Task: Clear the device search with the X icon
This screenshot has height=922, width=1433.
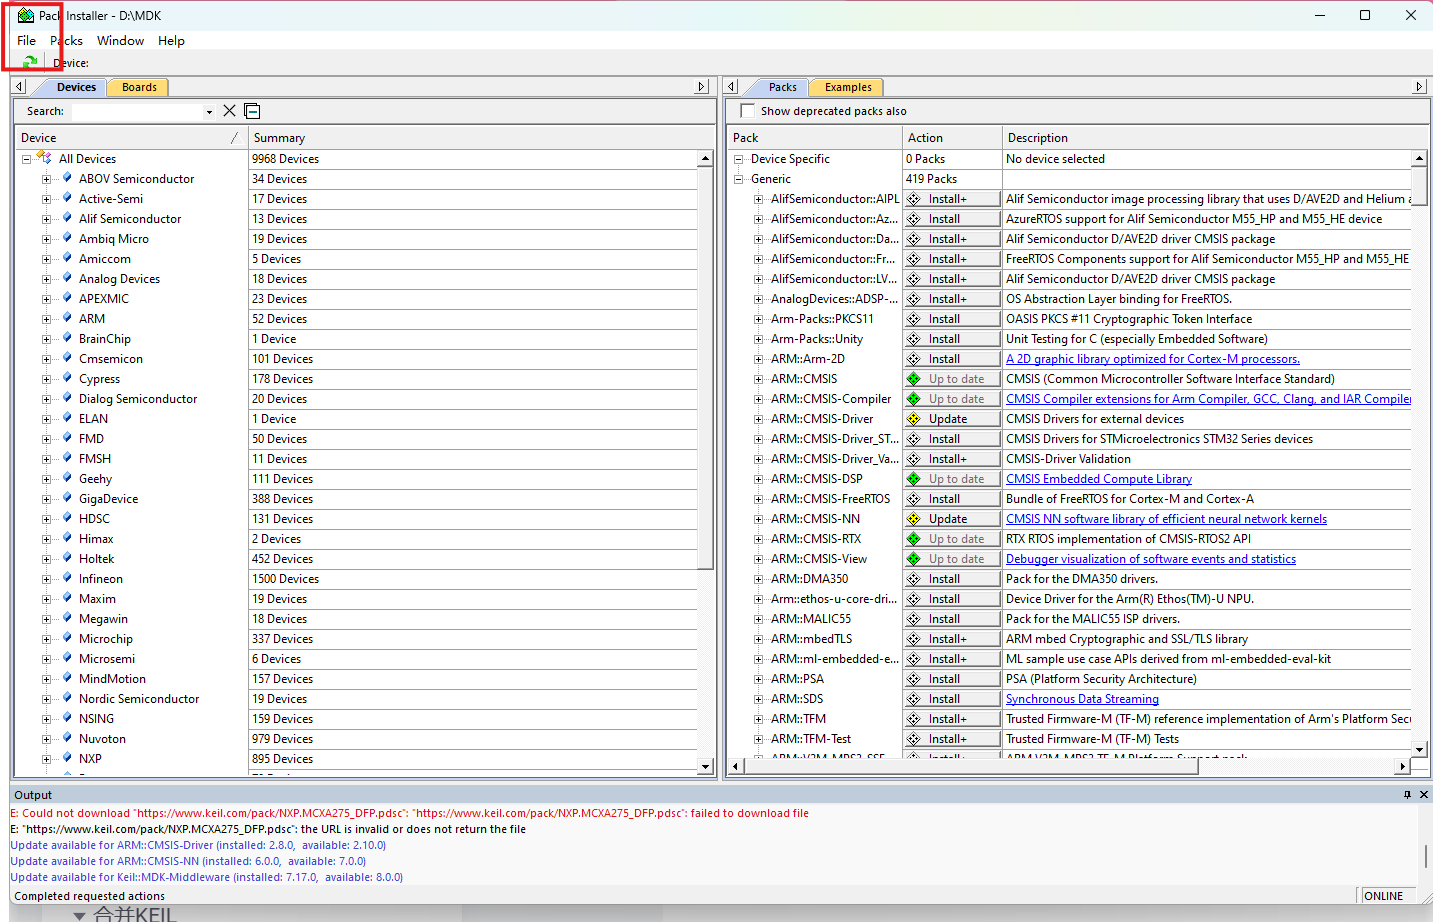Action: tap(229, 111)
